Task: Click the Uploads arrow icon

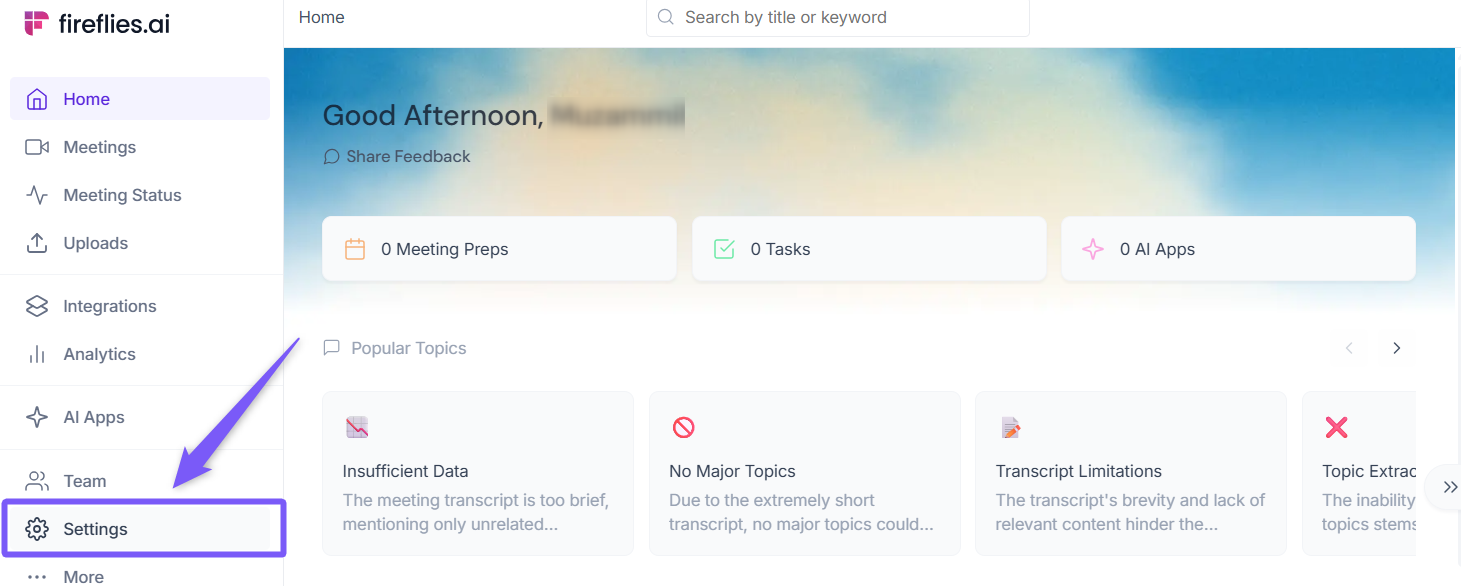Action: coord(37,243)
